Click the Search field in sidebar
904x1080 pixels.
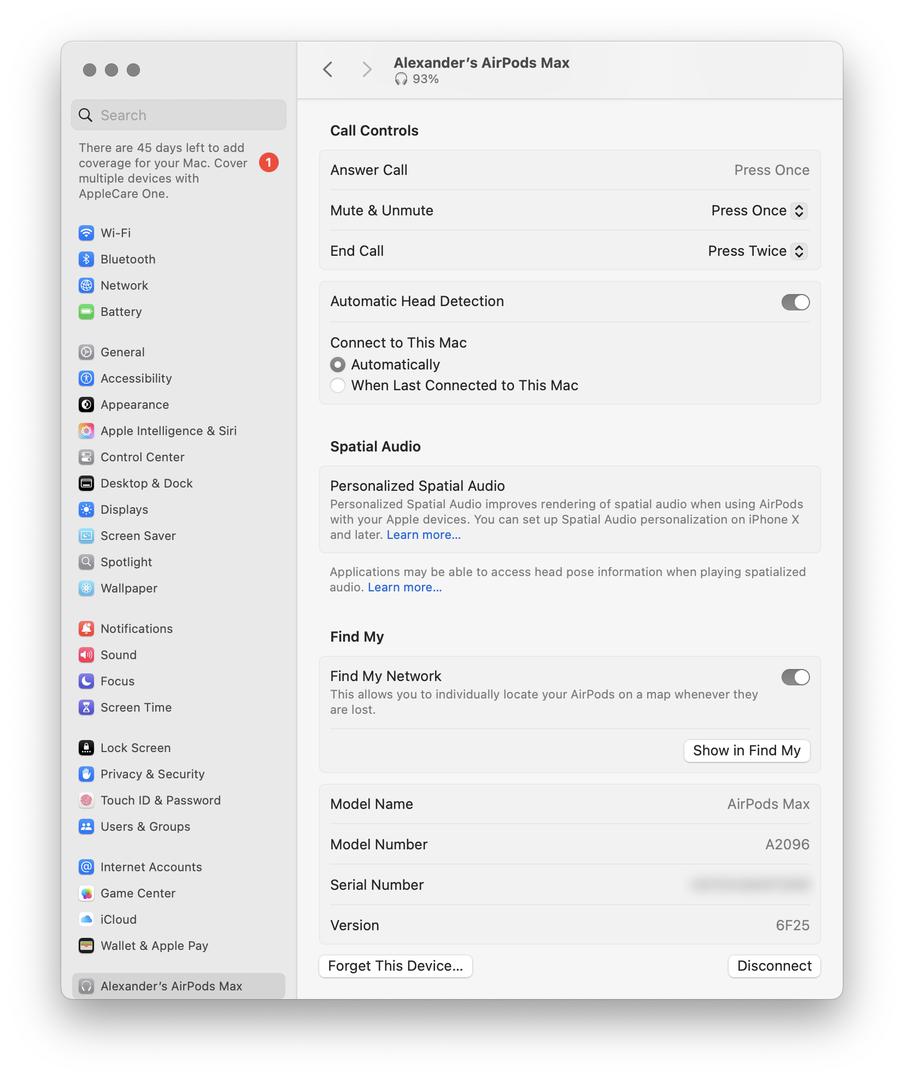pos(178,115)
